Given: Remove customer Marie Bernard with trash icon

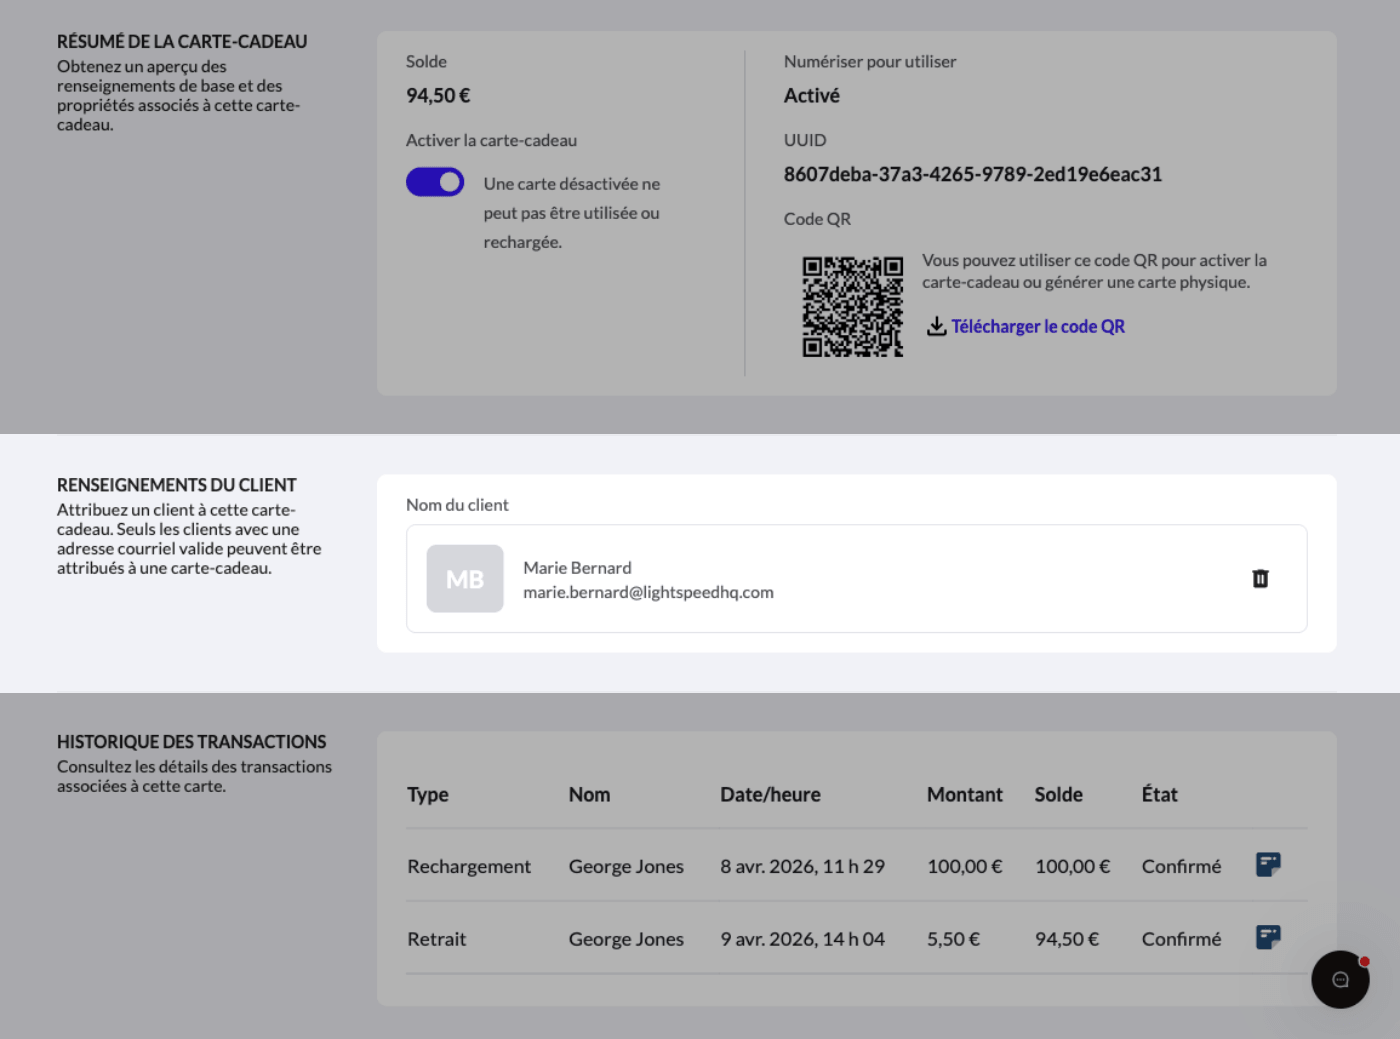Looking at the screenshot, I should [1260, 579].
